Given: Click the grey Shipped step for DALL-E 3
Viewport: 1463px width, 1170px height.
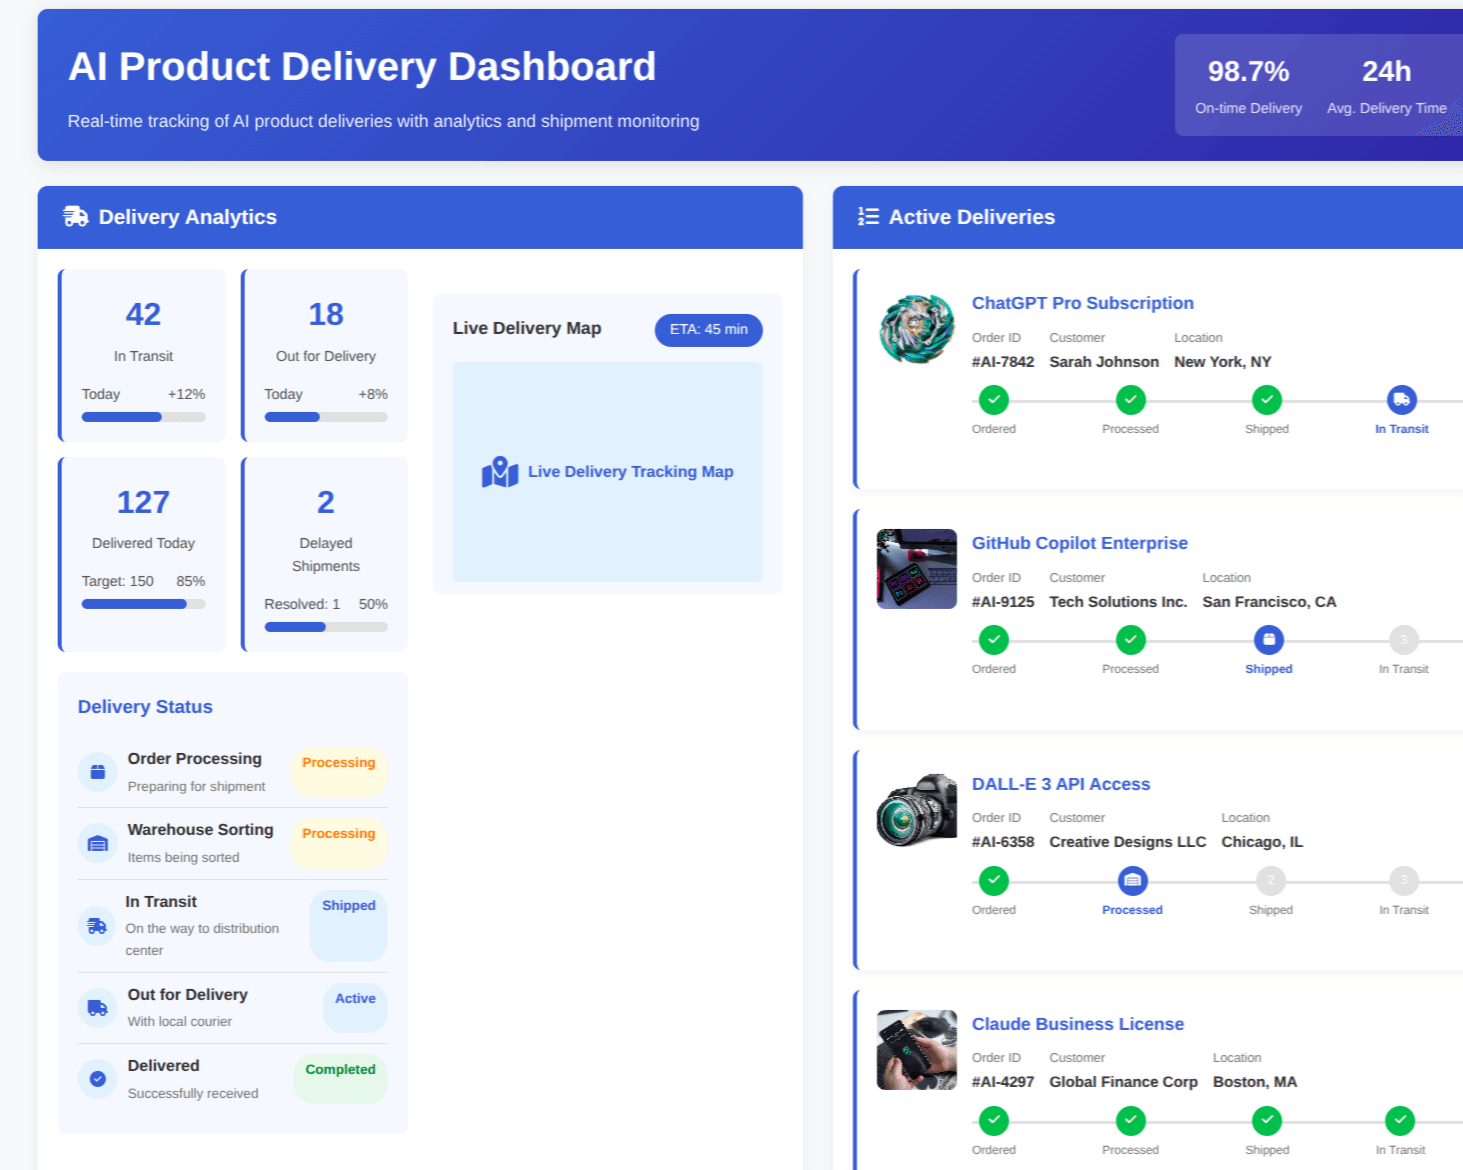Looking at the screenshot, I should (x=1271, y=881).
